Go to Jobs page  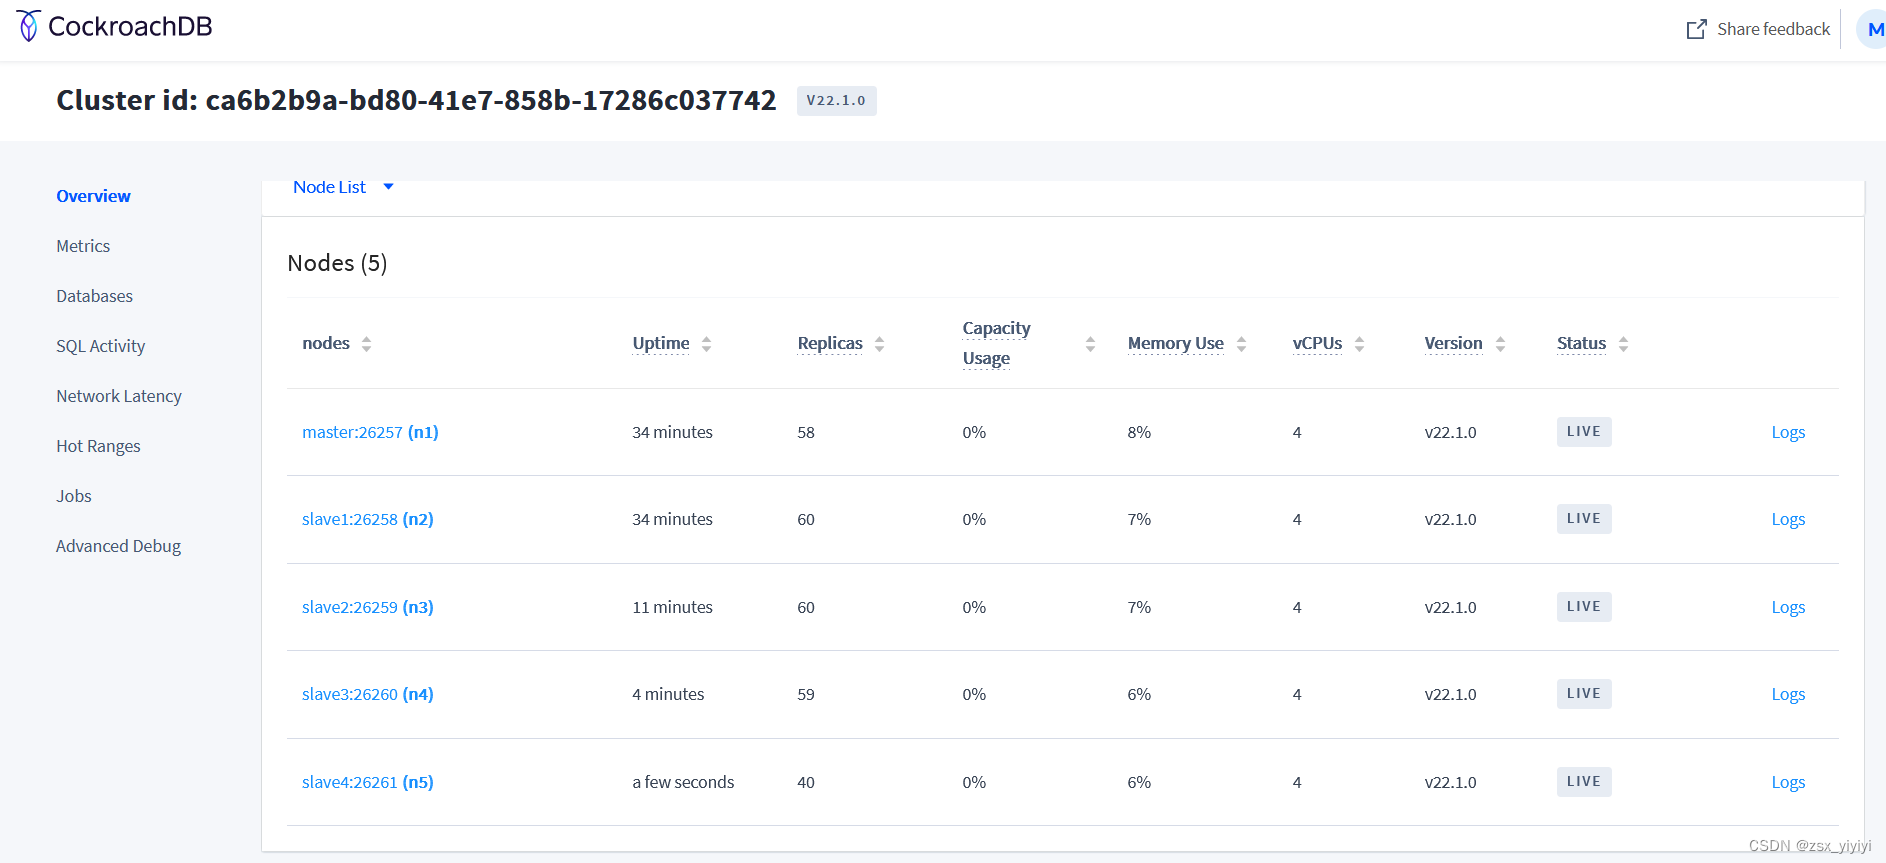pyautogui.click(x=74, y=496)
